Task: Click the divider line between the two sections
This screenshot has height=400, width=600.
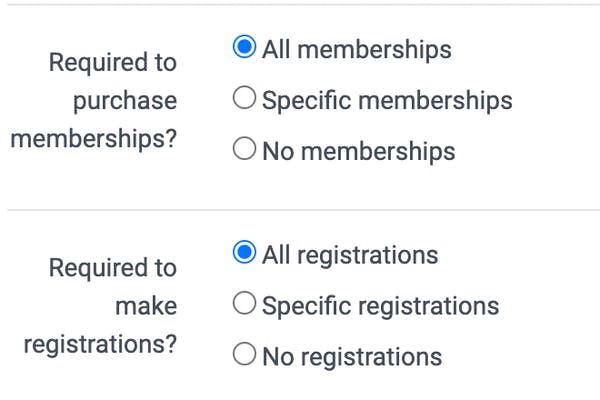Action: click(x=304, y=210)
